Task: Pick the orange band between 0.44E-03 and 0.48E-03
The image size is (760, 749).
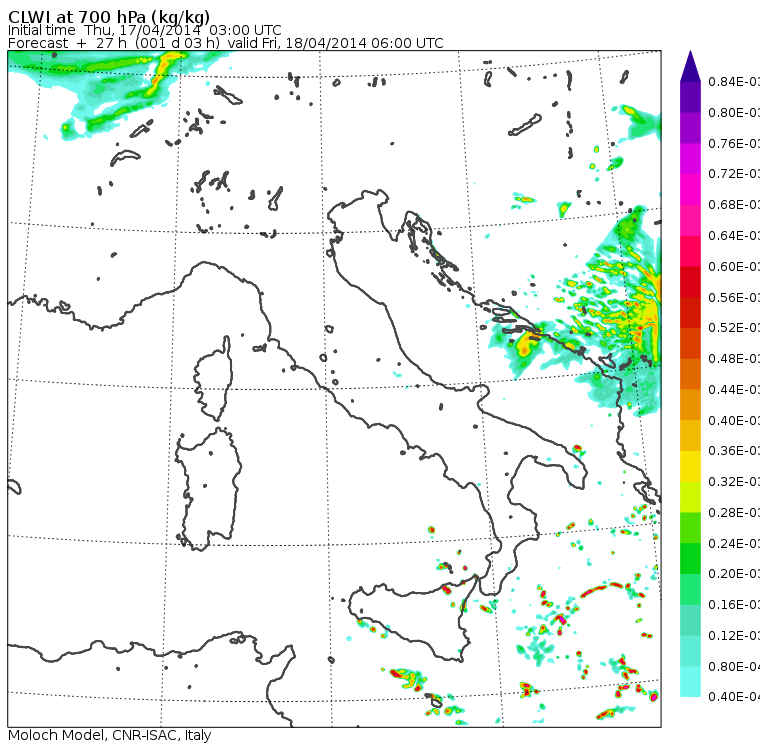Action: pyautogui.click(x=690, y=374)
